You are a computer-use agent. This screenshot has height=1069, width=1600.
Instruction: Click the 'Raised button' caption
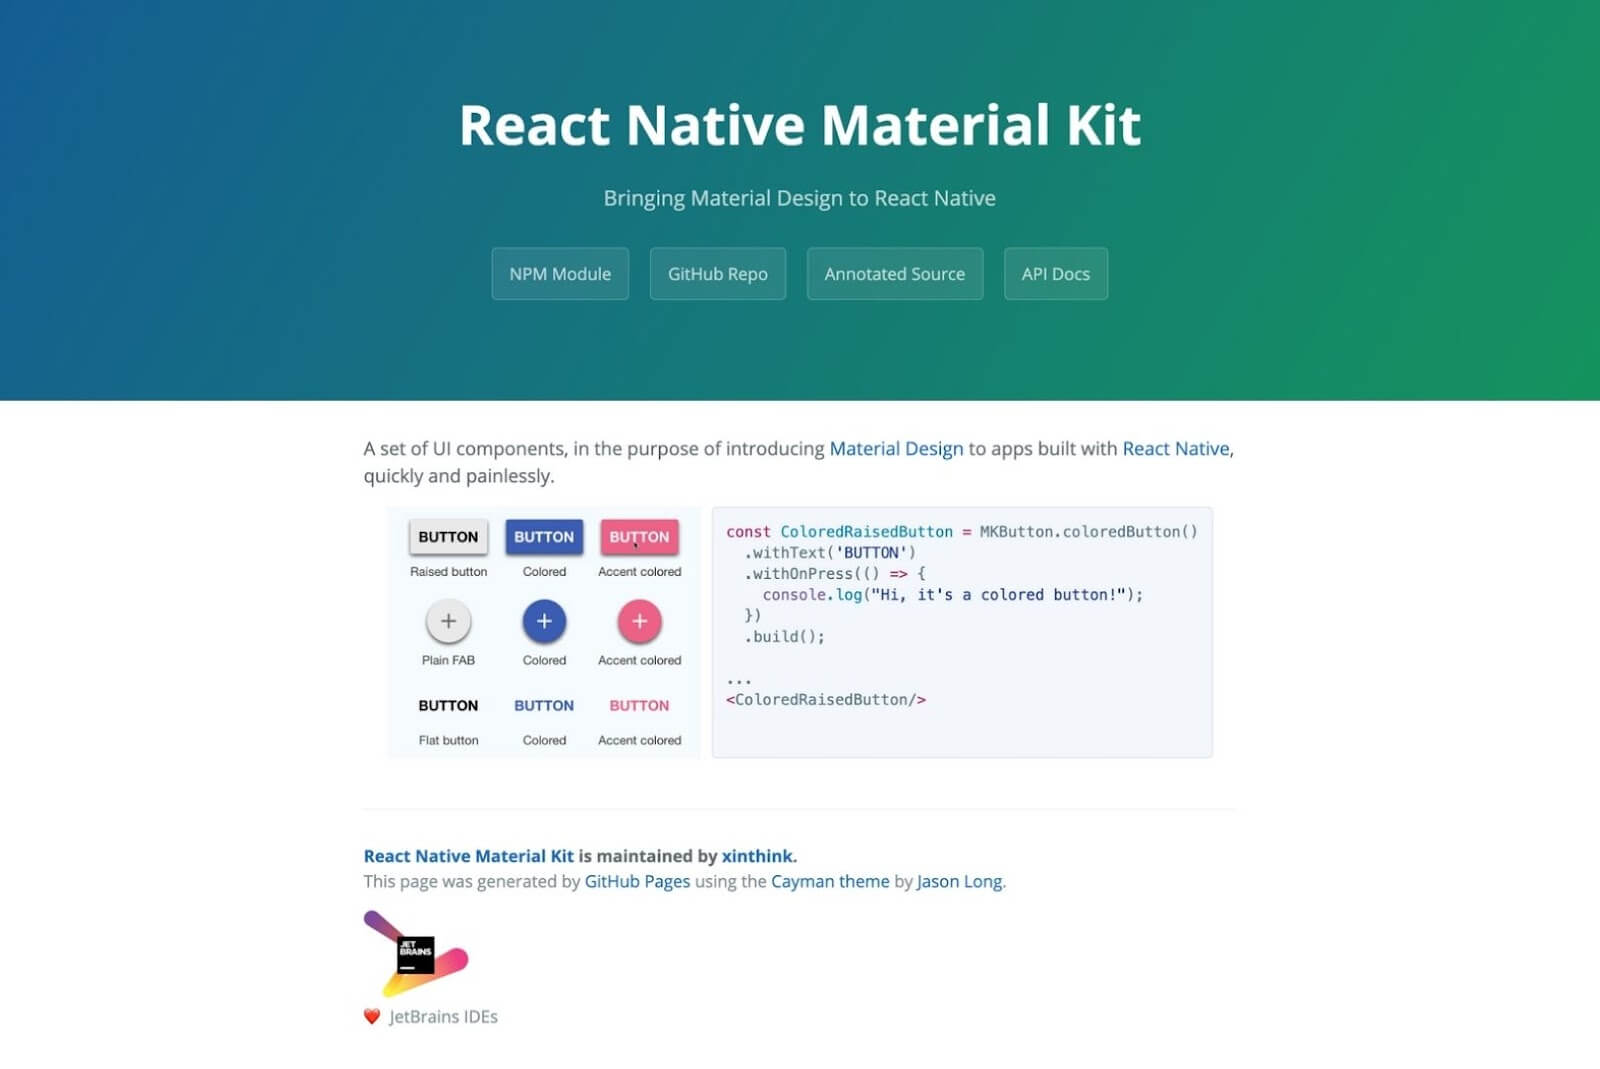tap(448, 572)
